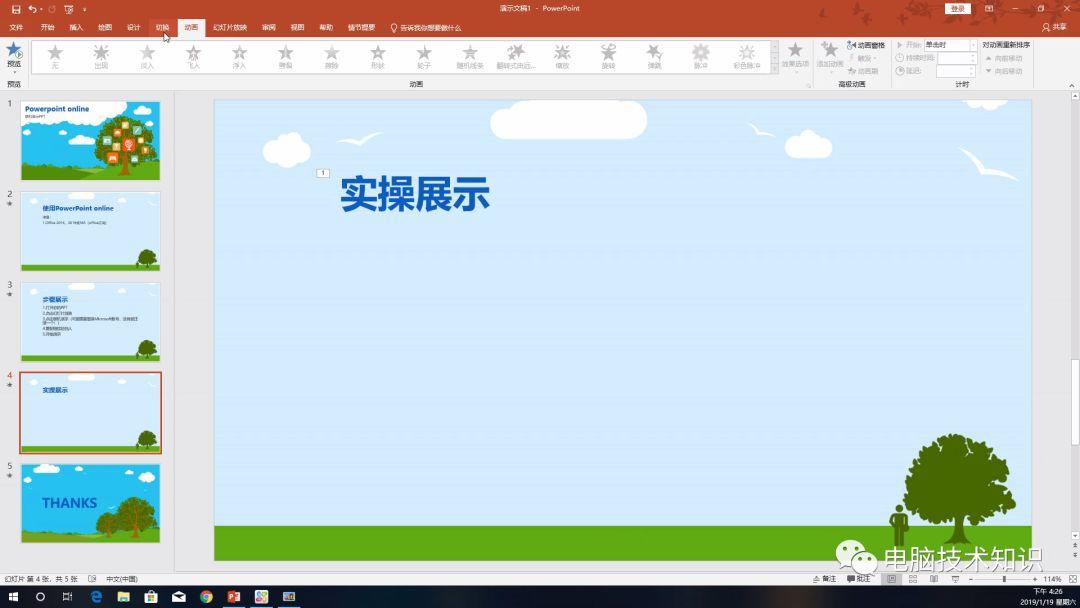Toggle the Comments (批注) pane
The height and width of the screenshot is (608, 1080).
pyautogui.click(x=858, y=579)
